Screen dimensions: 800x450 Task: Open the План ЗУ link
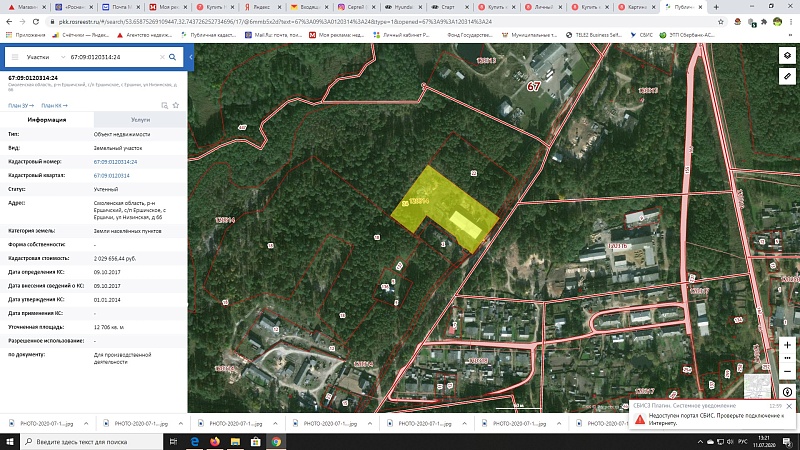click(20, 105)
